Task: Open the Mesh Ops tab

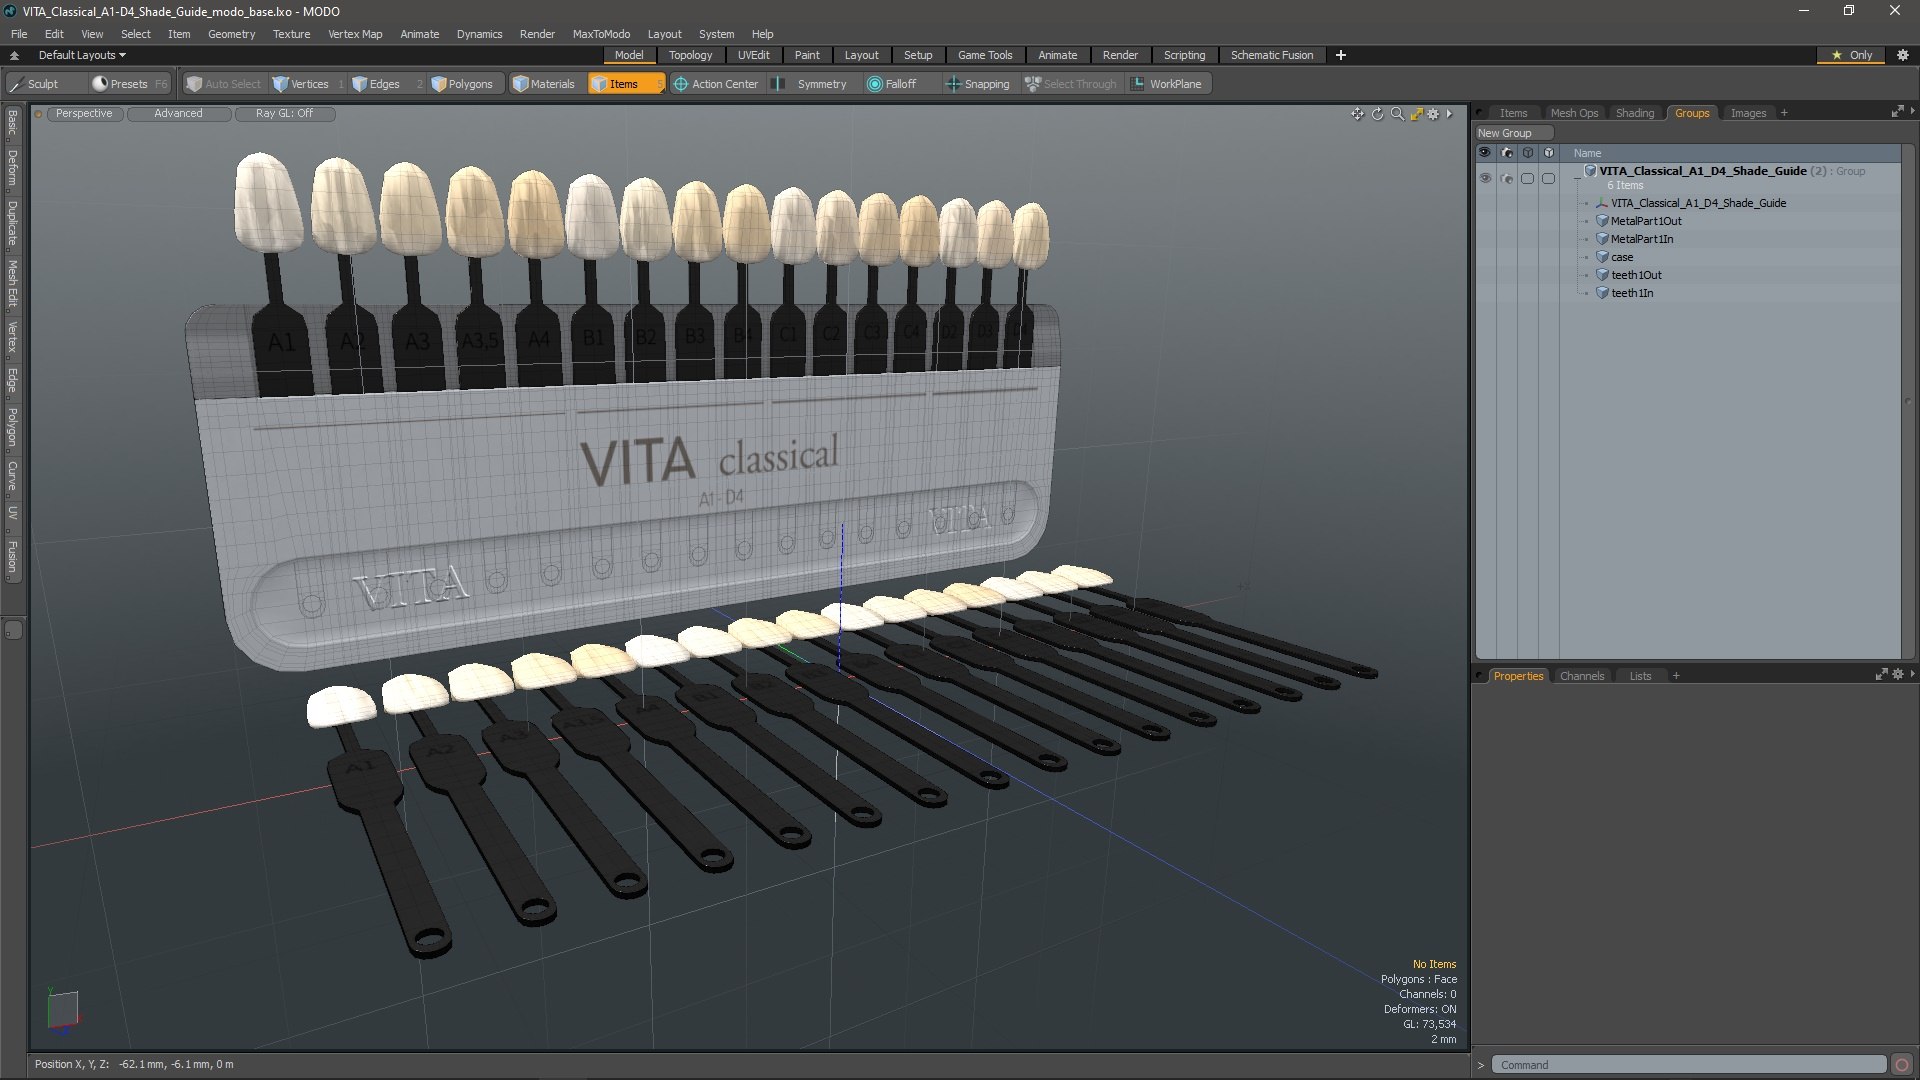Action: point(1574,113)
